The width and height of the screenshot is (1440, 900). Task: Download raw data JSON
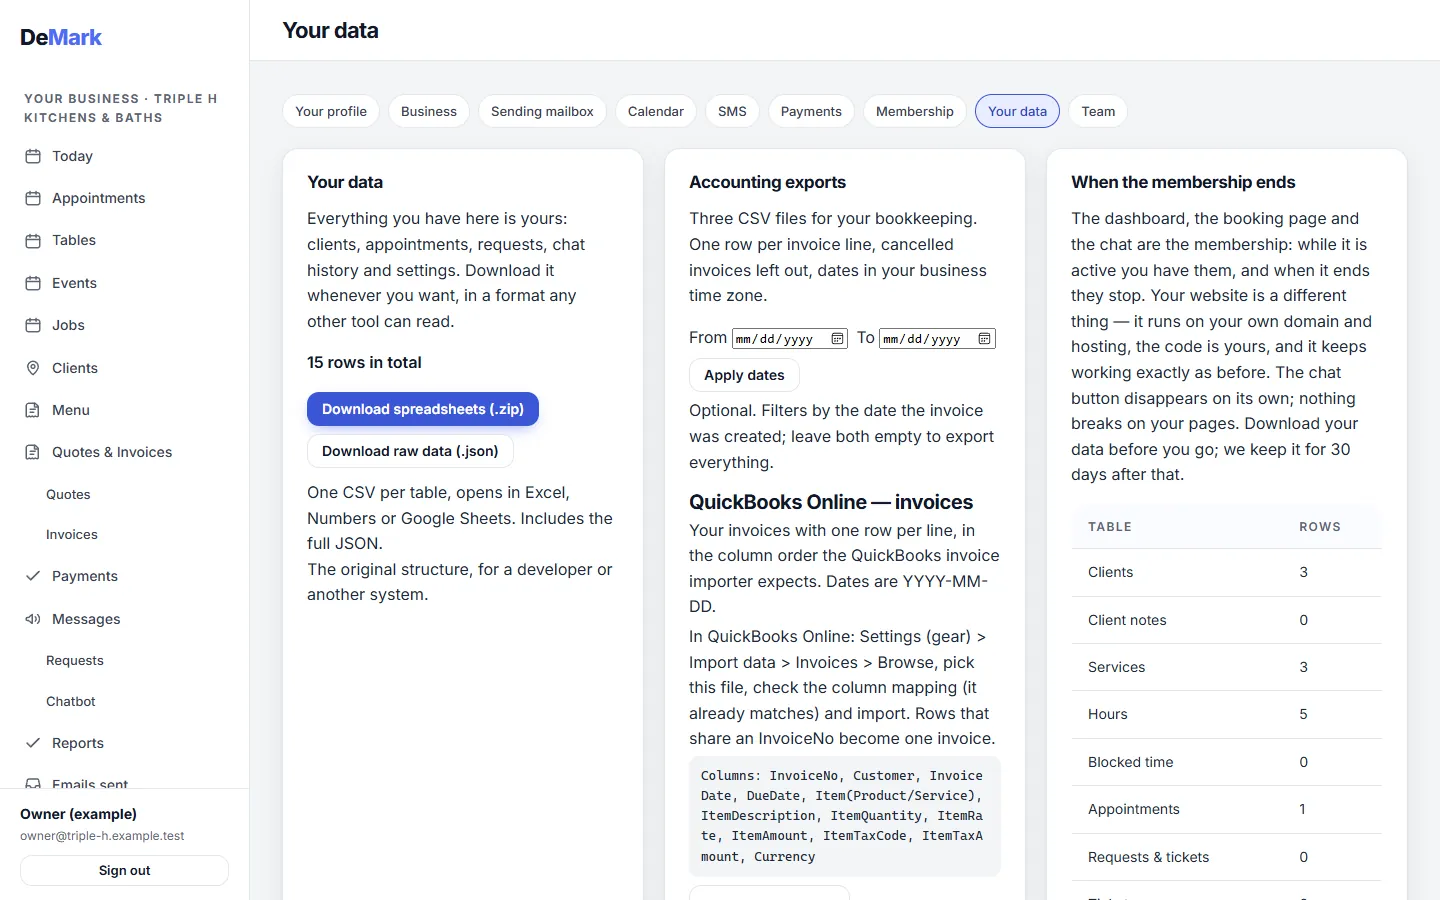(x=410, y=451)
